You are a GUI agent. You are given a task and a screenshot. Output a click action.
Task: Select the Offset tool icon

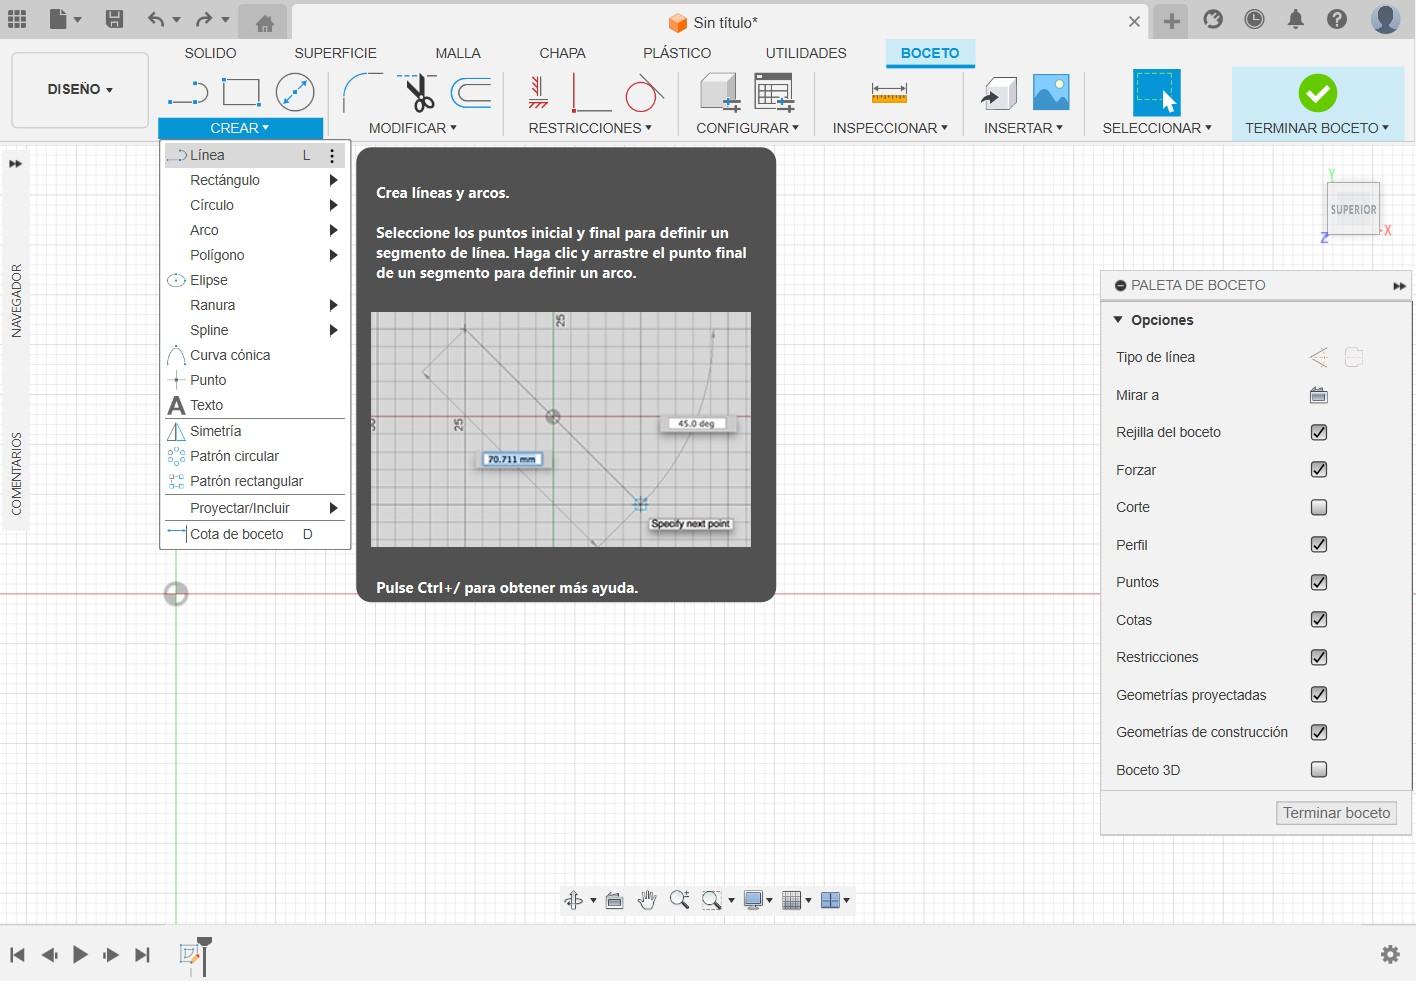tap(471, 93)
